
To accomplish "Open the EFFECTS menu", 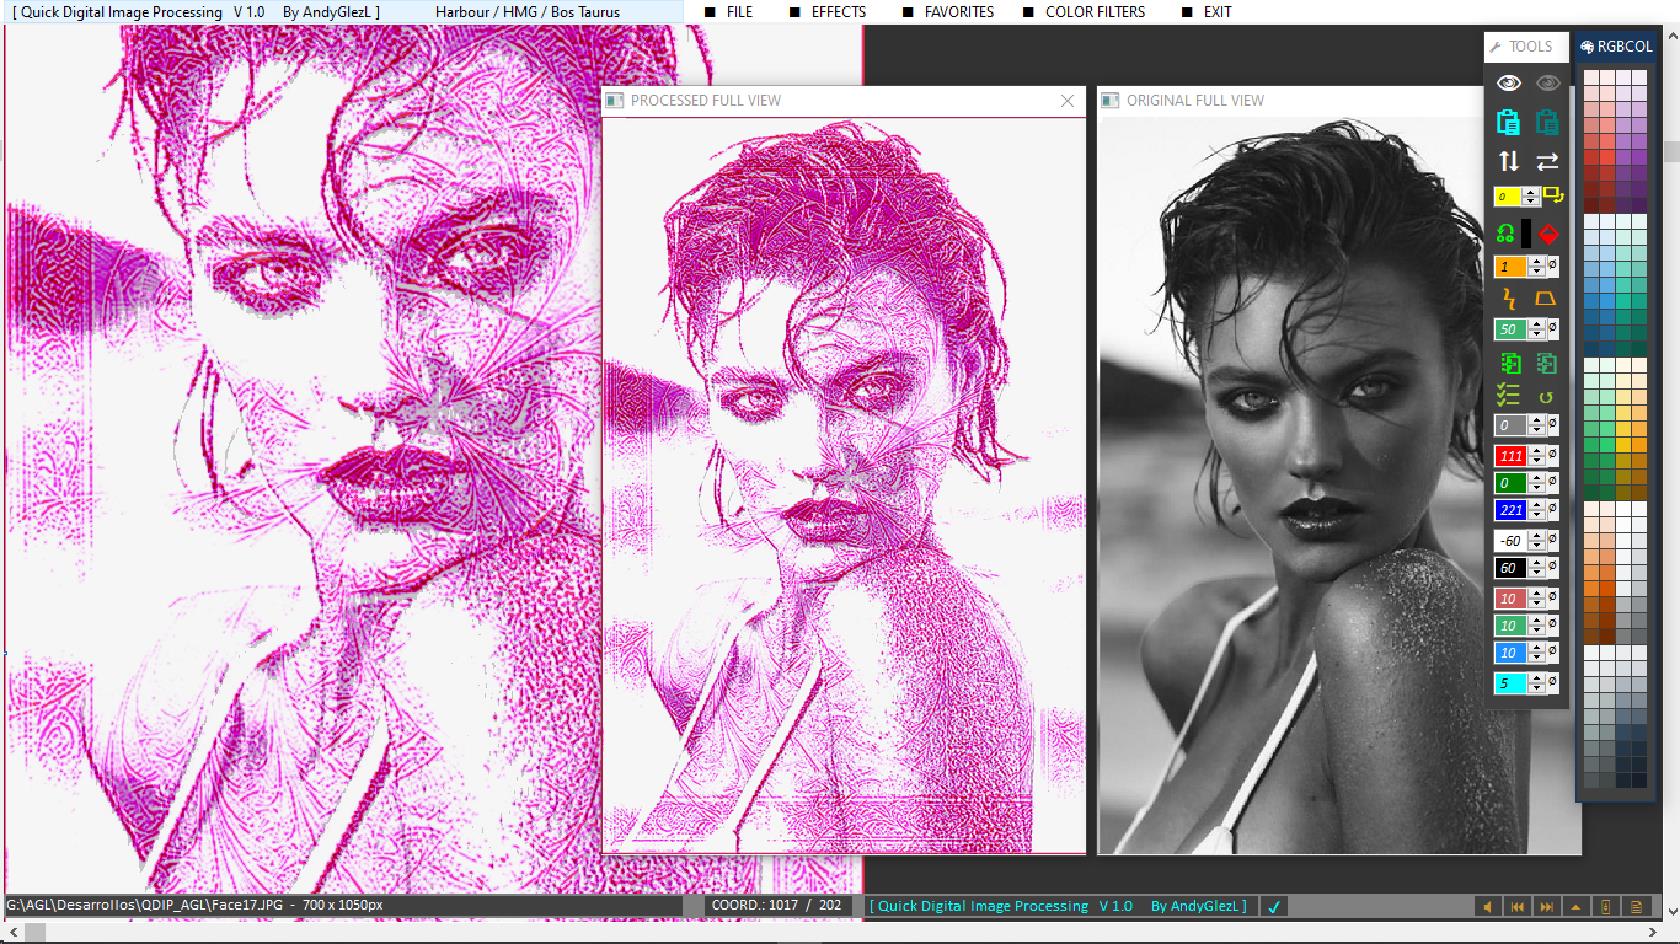I will pos(838,12).
